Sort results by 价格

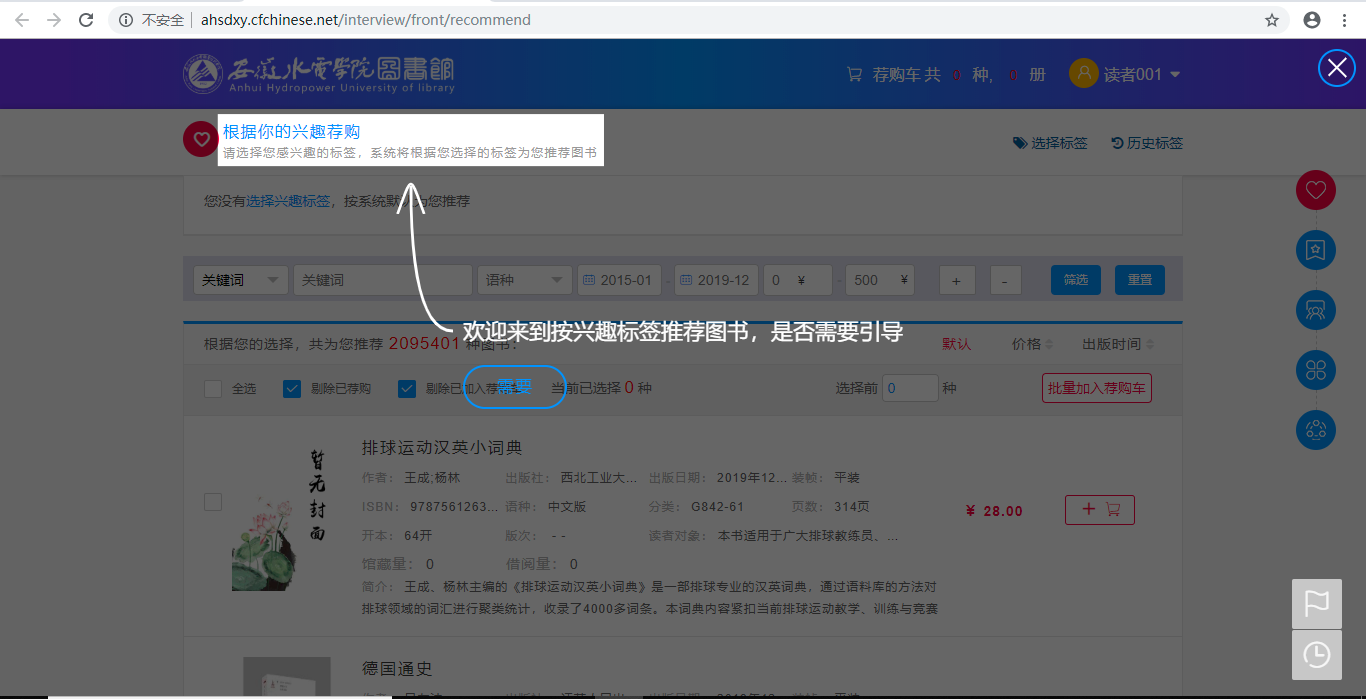point(1032,344)
